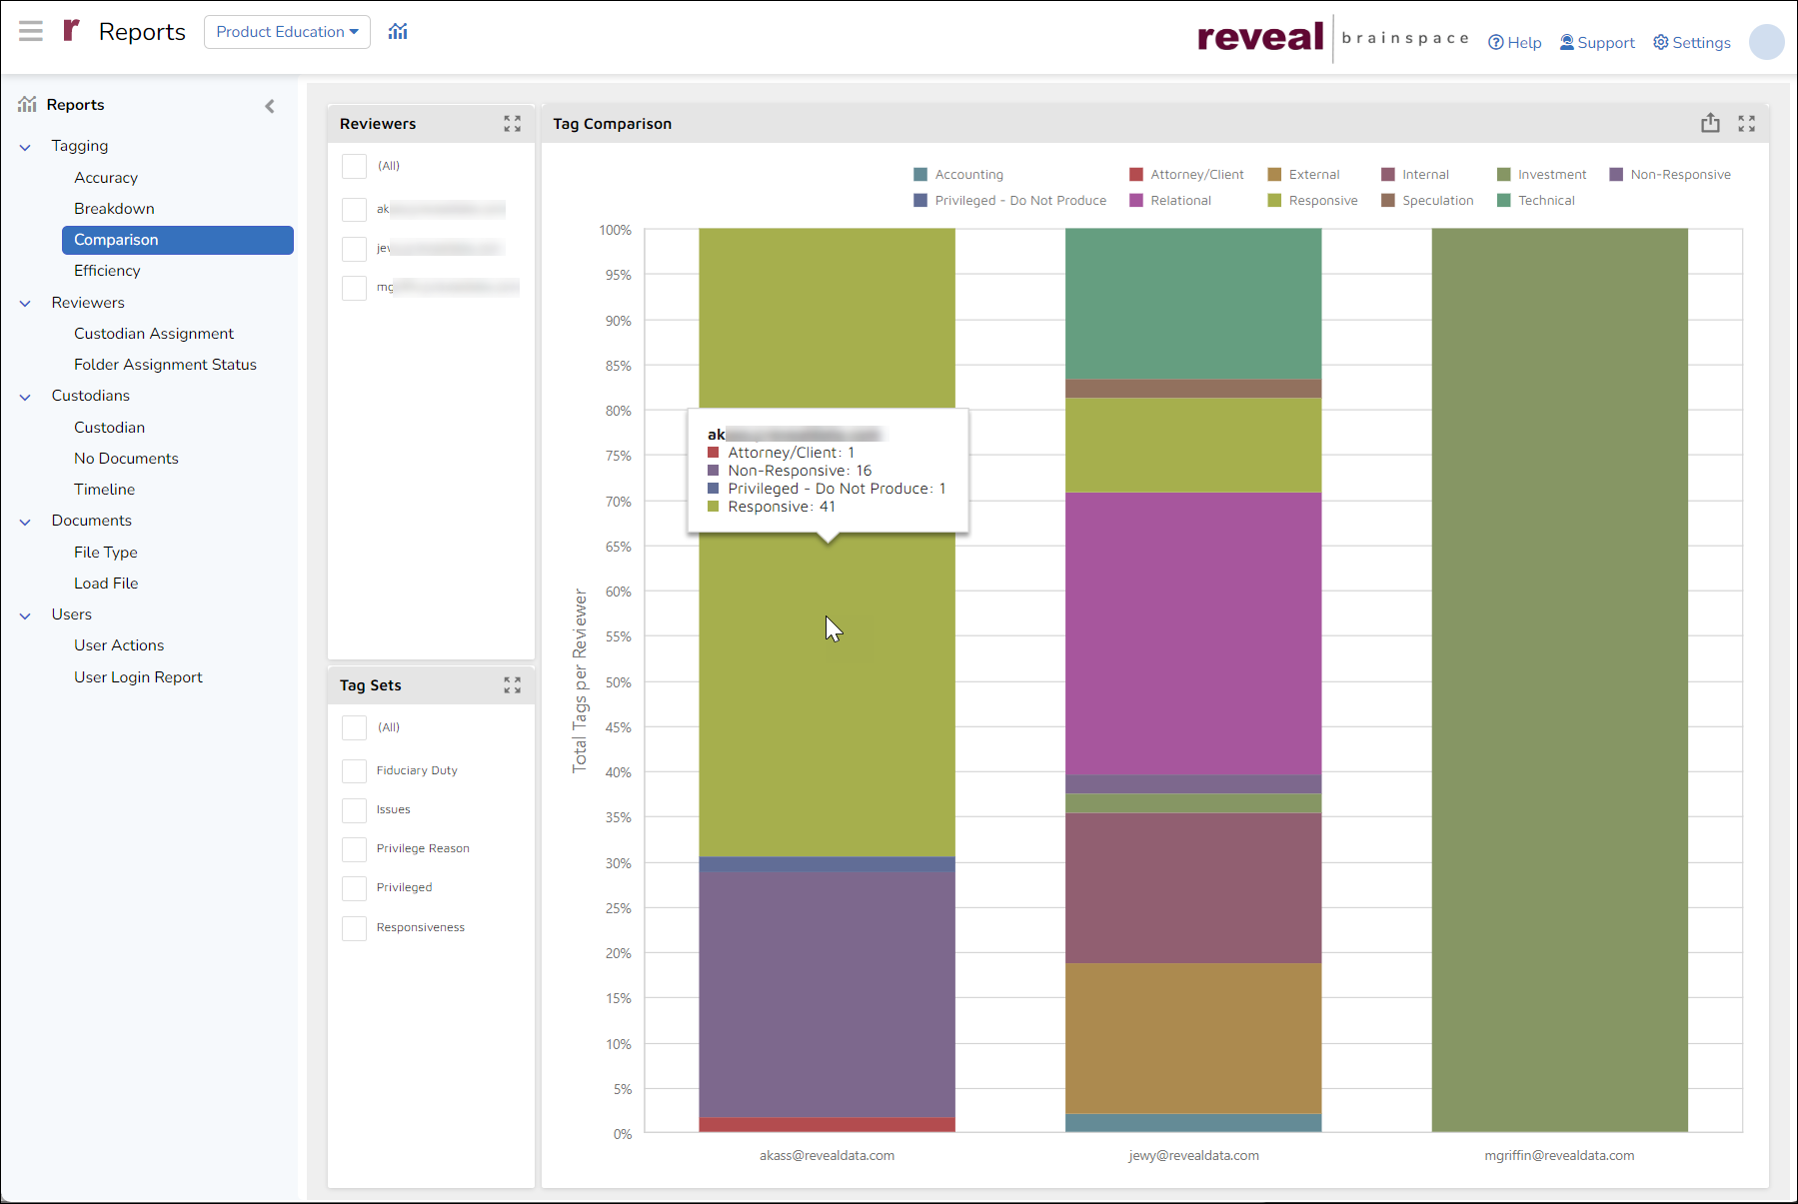Toggle Technical legend entry
Image resolution: width=1798 pixels, height=1204 pixels.
pos(1535,200)
